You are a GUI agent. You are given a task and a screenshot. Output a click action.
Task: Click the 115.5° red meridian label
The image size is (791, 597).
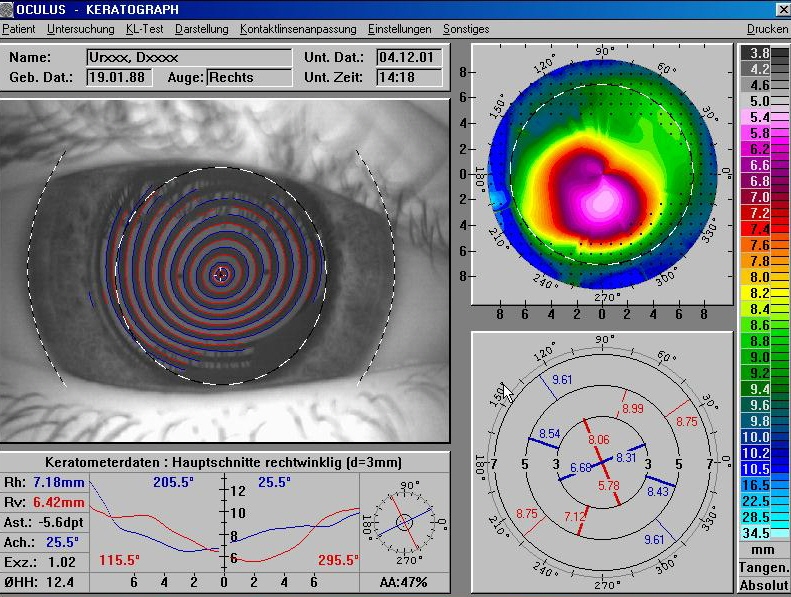(x=119, y=560)
